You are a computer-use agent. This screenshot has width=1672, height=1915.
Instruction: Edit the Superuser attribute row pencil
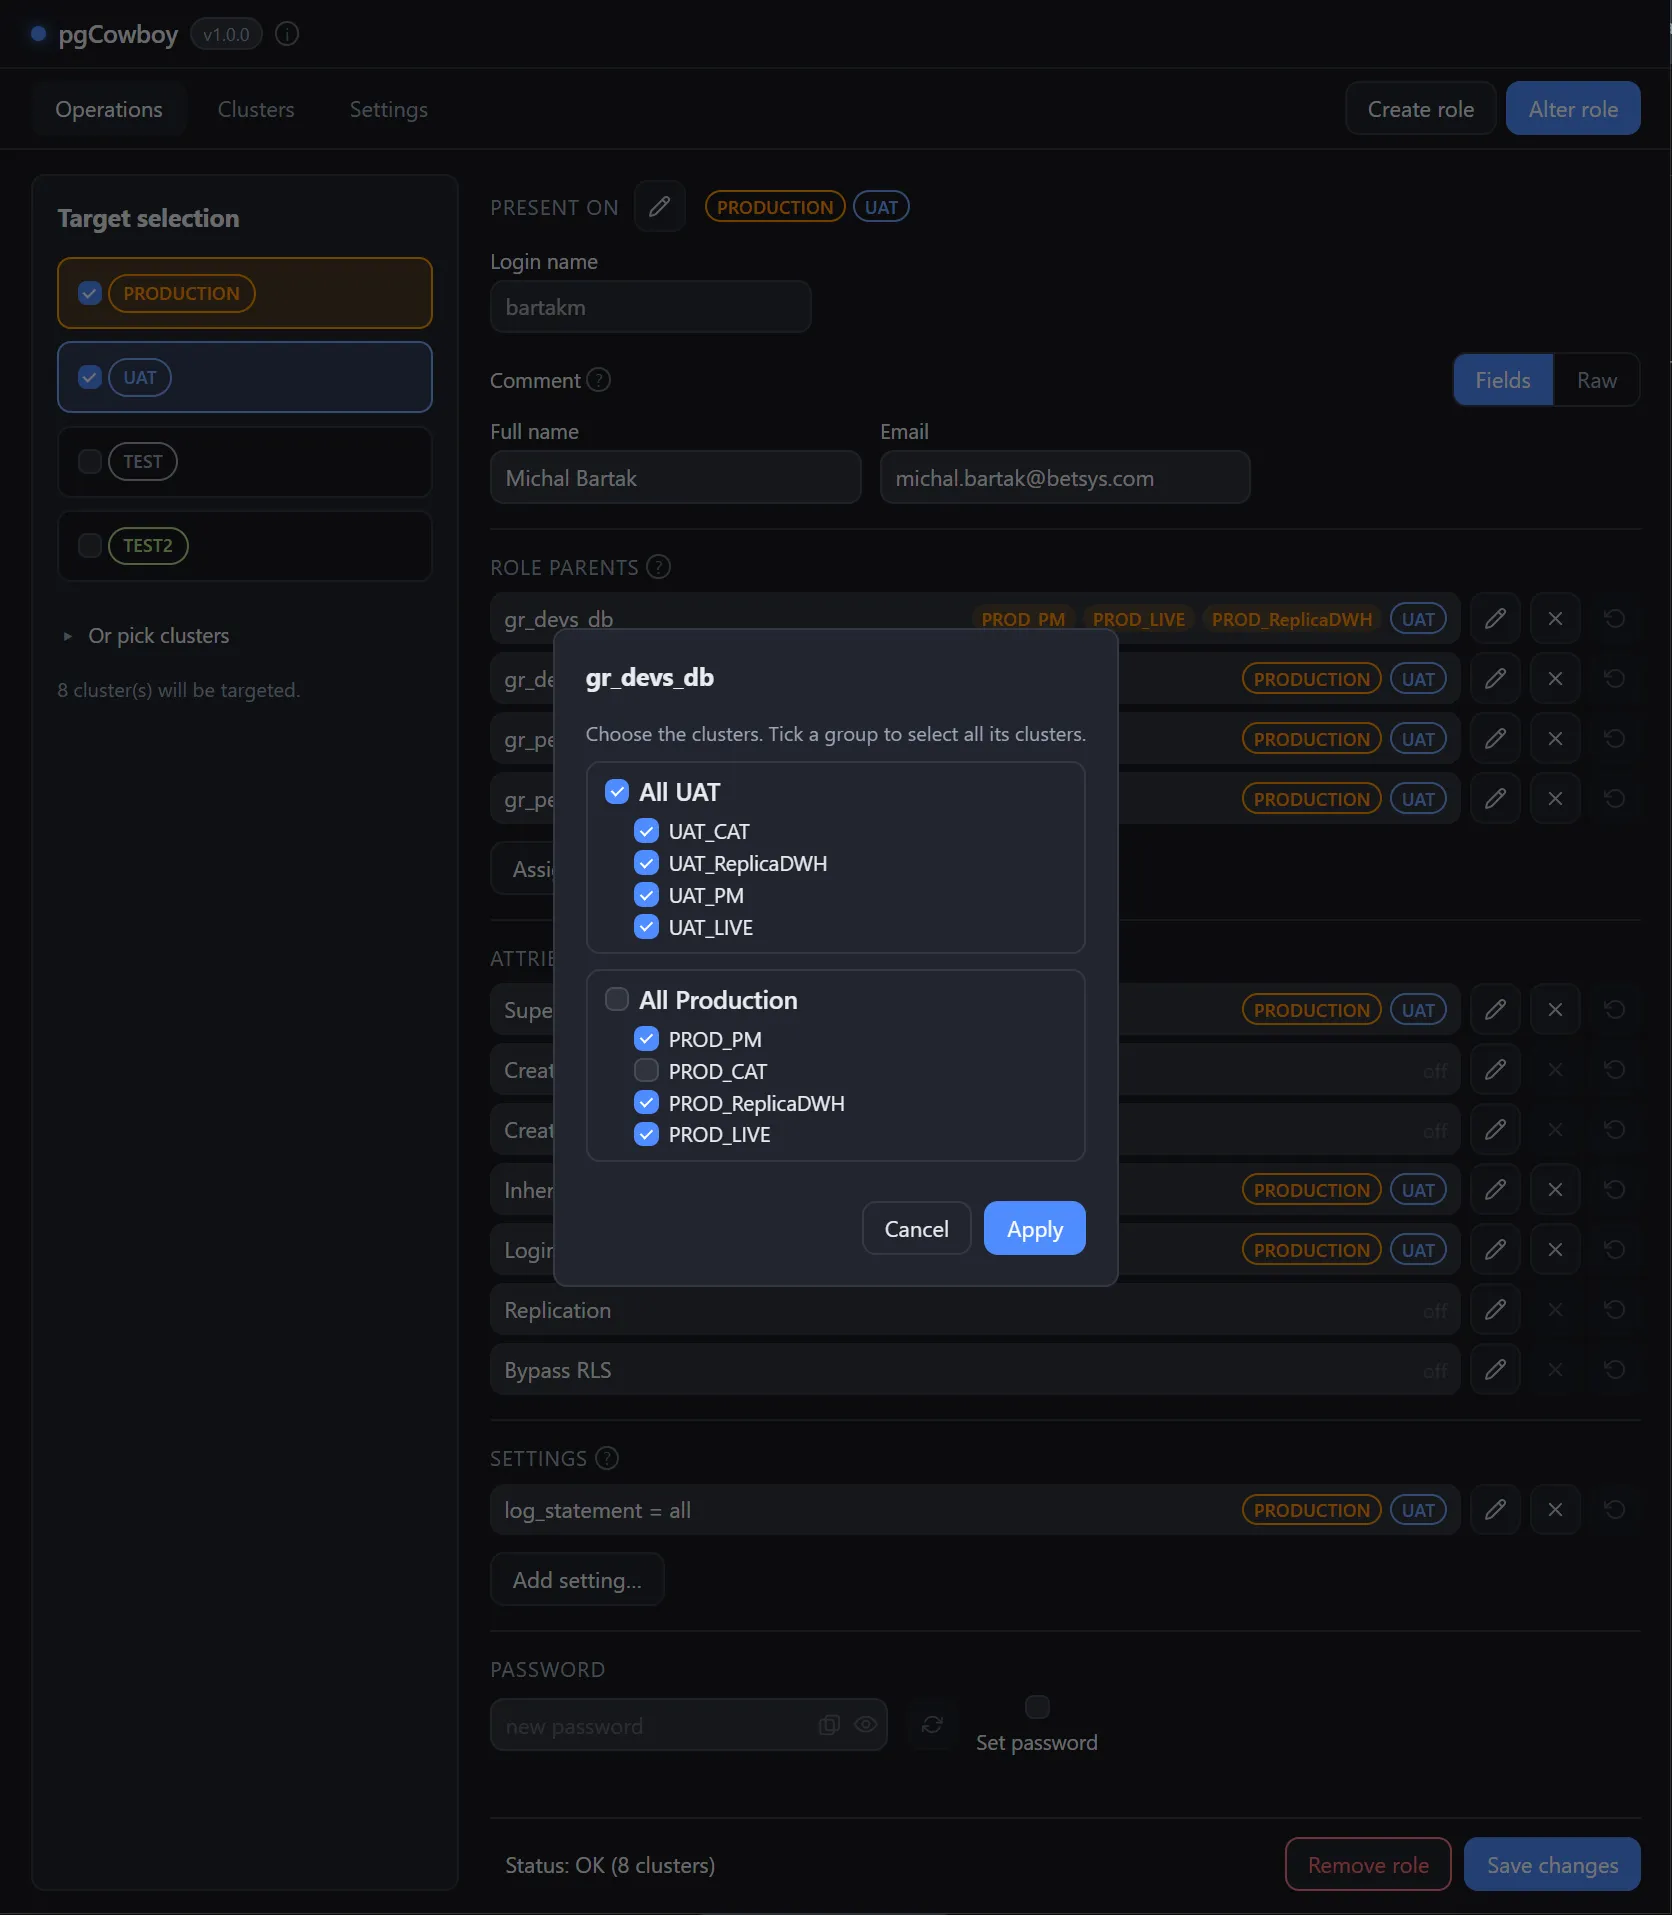click(x=1495, y=1009)
